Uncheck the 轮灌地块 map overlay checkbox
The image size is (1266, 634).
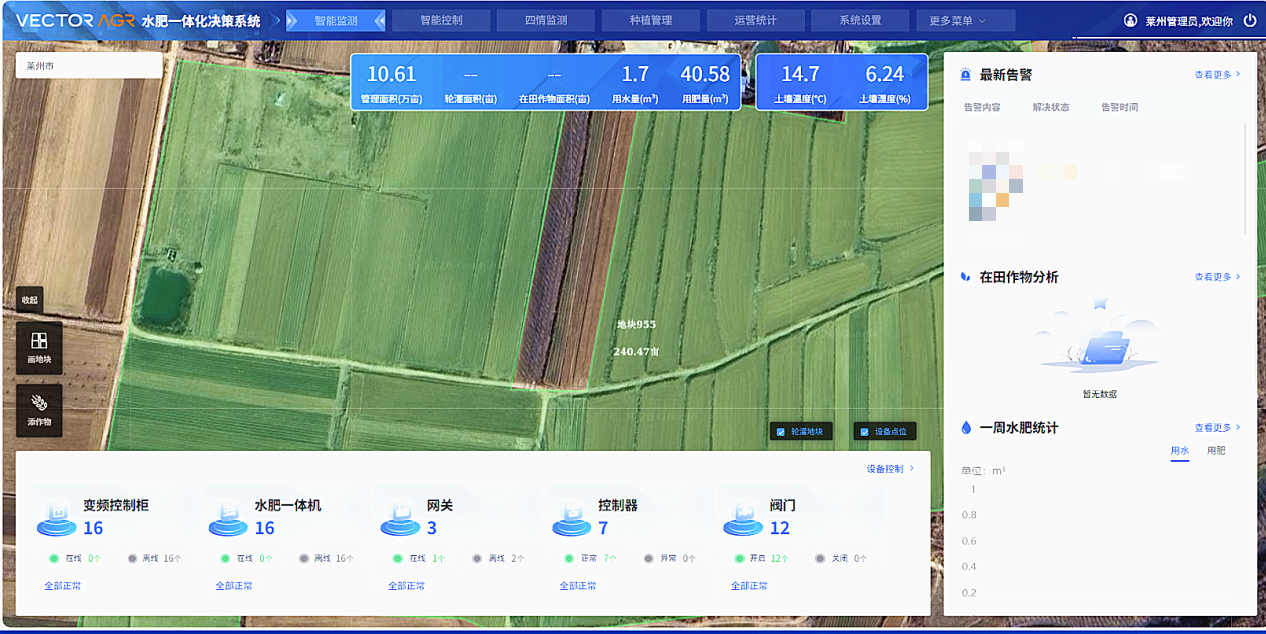(783, 431)
